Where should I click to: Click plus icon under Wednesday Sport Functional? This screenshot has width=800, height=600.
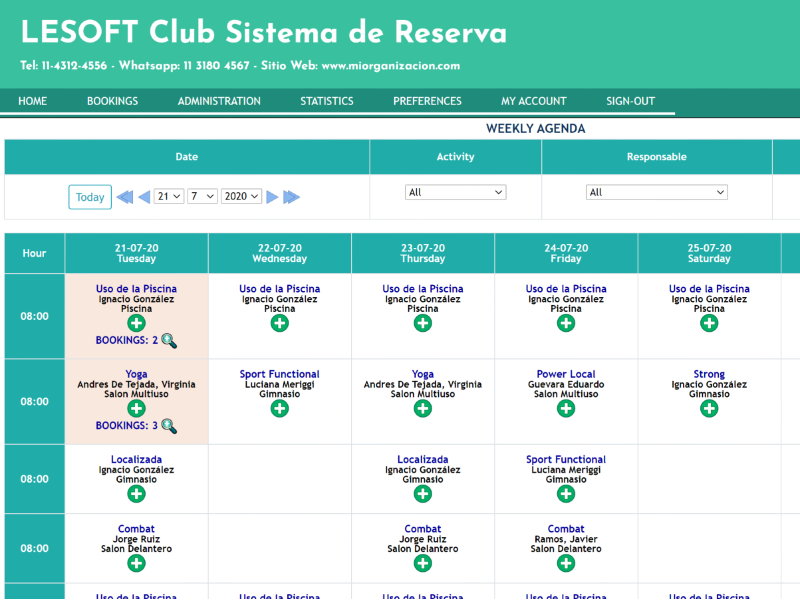[x=279, y=409]
